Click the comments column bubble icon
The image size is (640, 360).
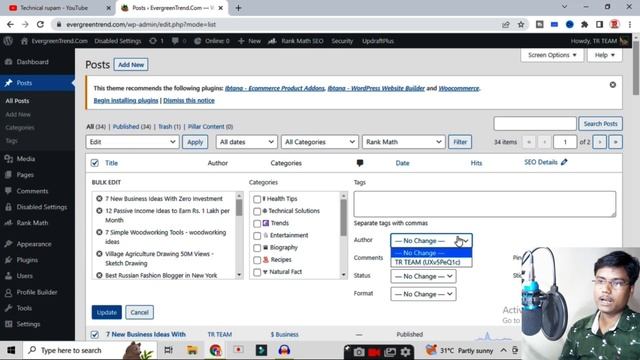coord(360,163)
